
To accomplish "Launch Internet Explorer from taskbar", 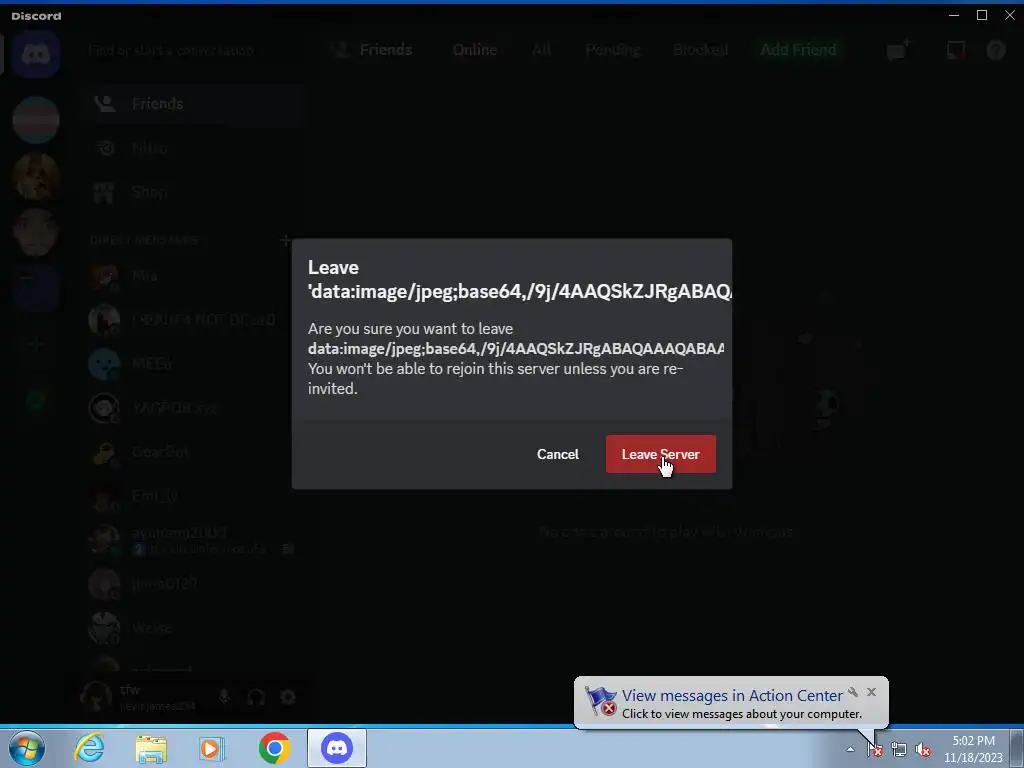I will tap(89, 748).
